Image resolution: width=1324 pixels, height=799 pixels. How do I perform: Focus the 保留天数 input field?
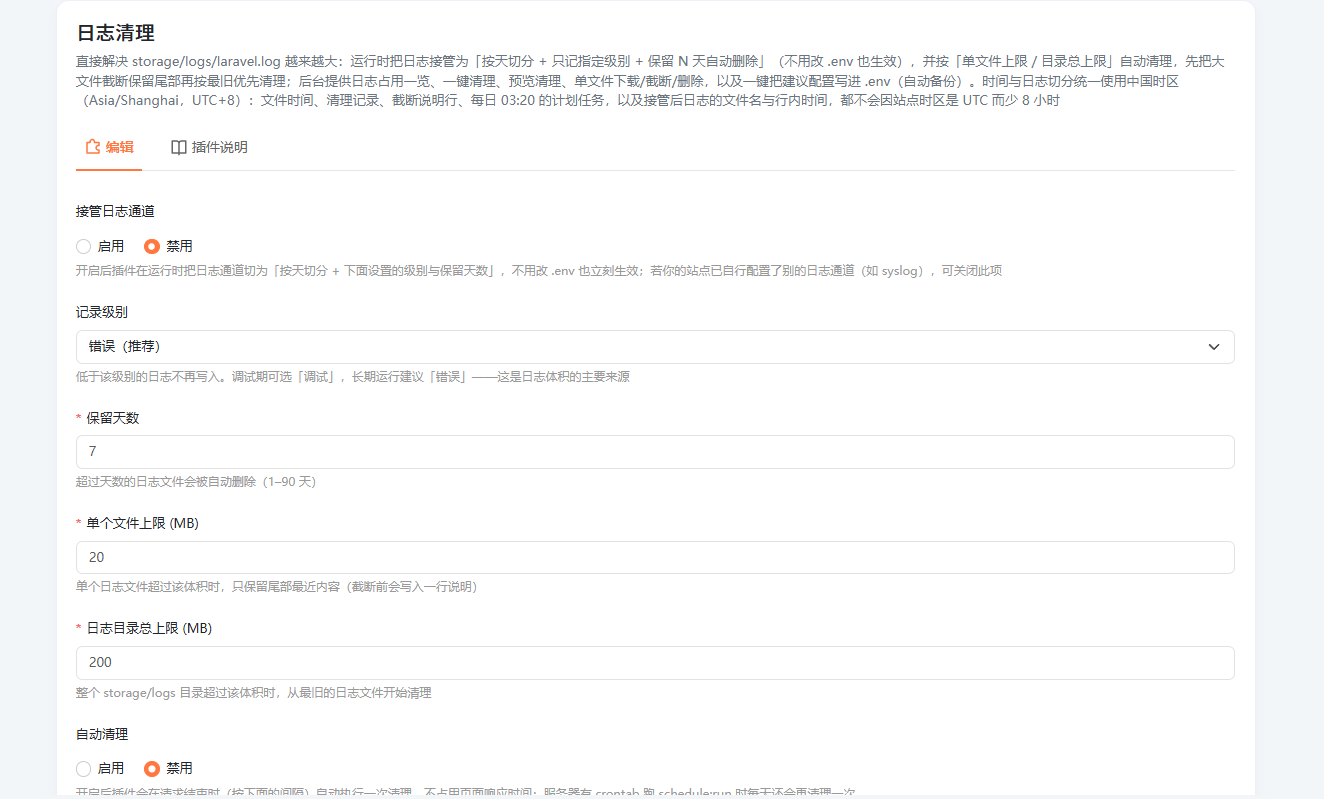point(655,452)
